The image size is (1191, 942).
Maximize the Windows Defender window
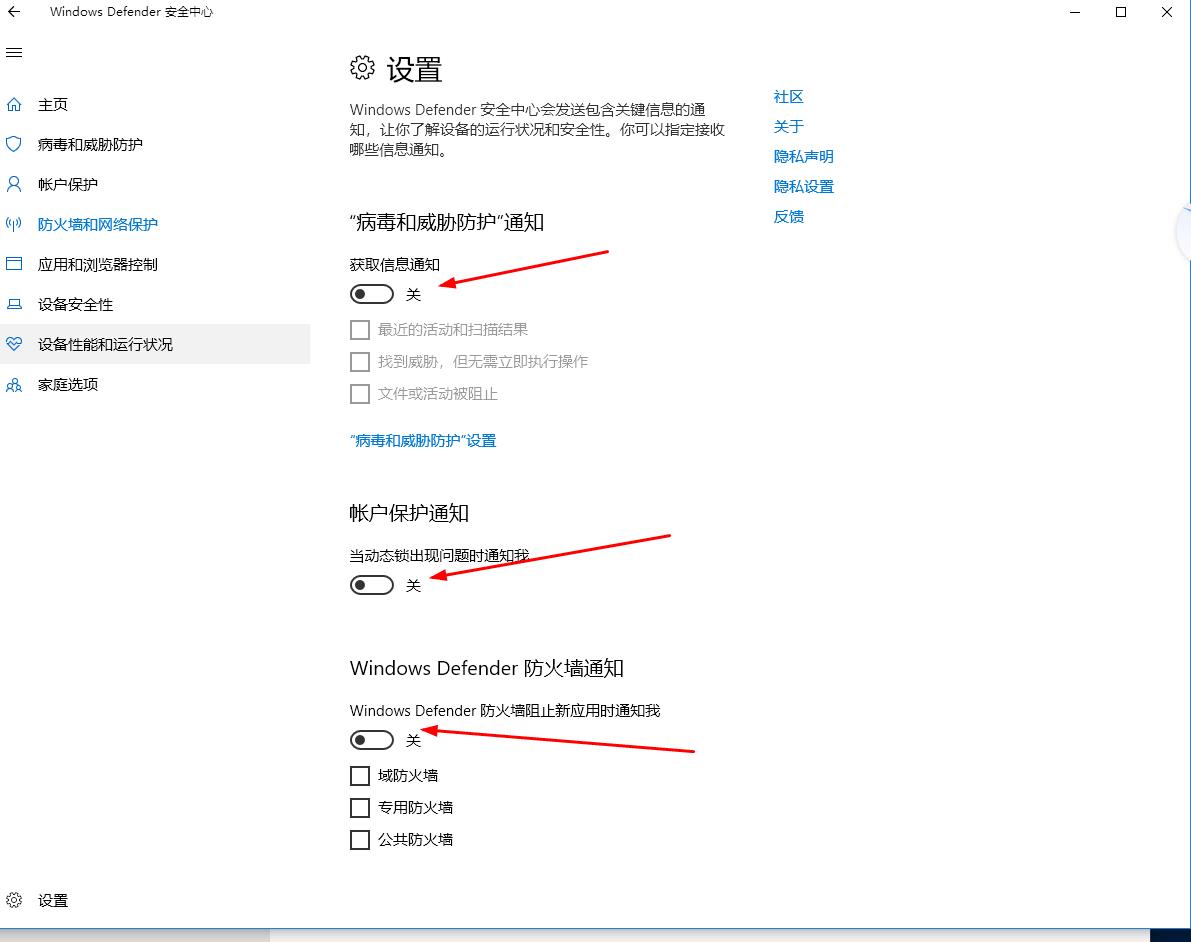coord(1120,12)
